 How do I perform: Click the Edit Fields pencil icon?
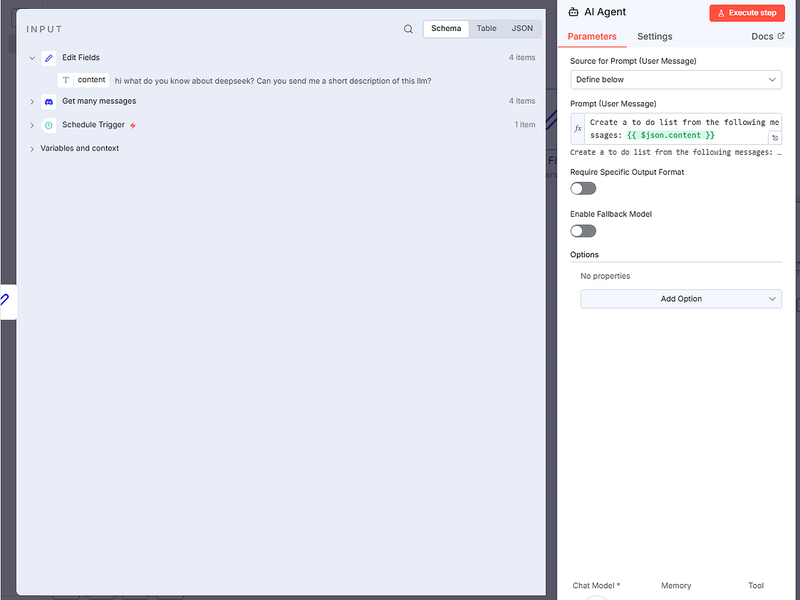(49, 58)
